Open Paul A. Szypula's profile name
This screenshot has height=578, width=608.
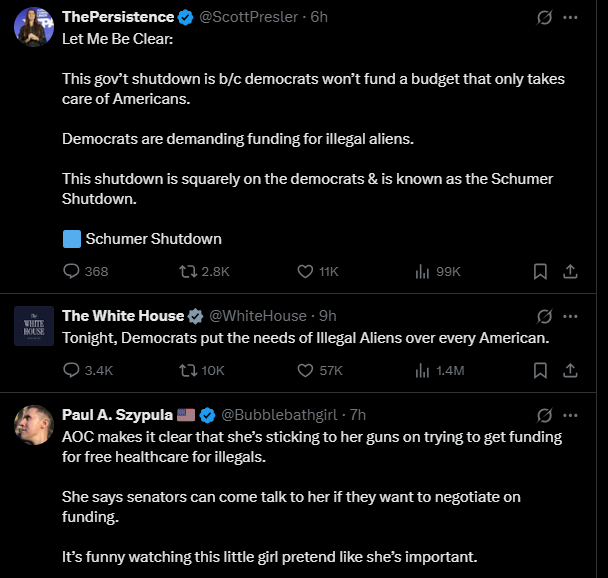tap(116, 414)
